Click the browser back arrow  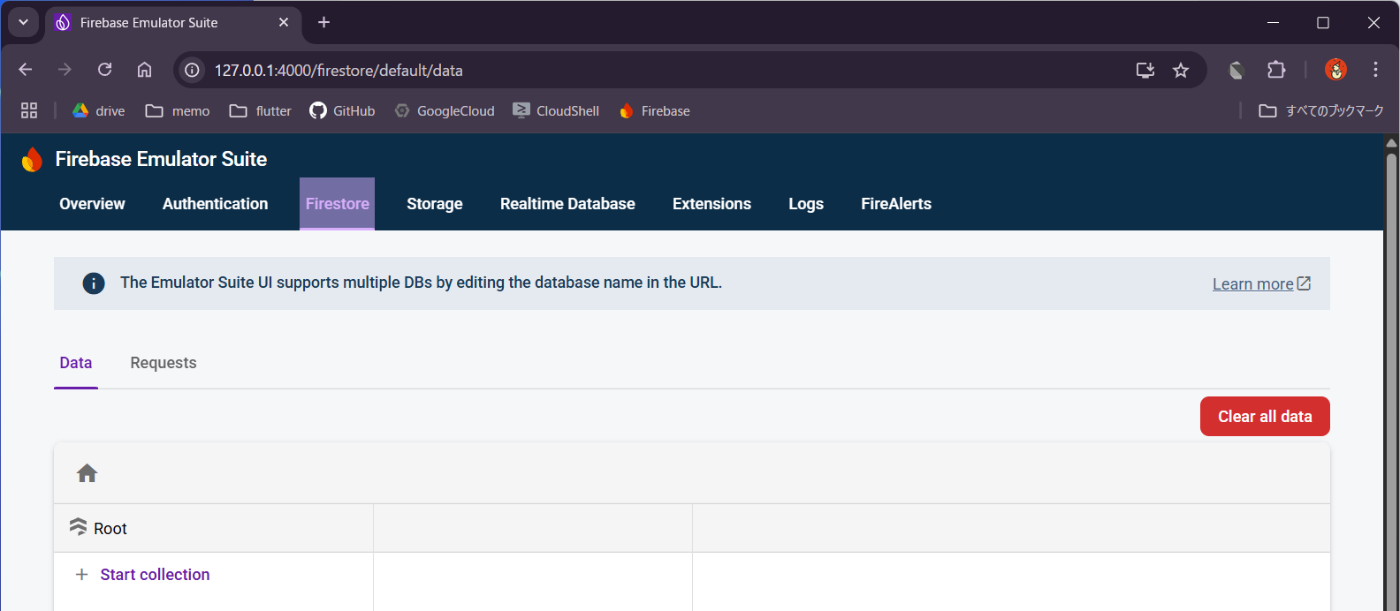(26, 70)
